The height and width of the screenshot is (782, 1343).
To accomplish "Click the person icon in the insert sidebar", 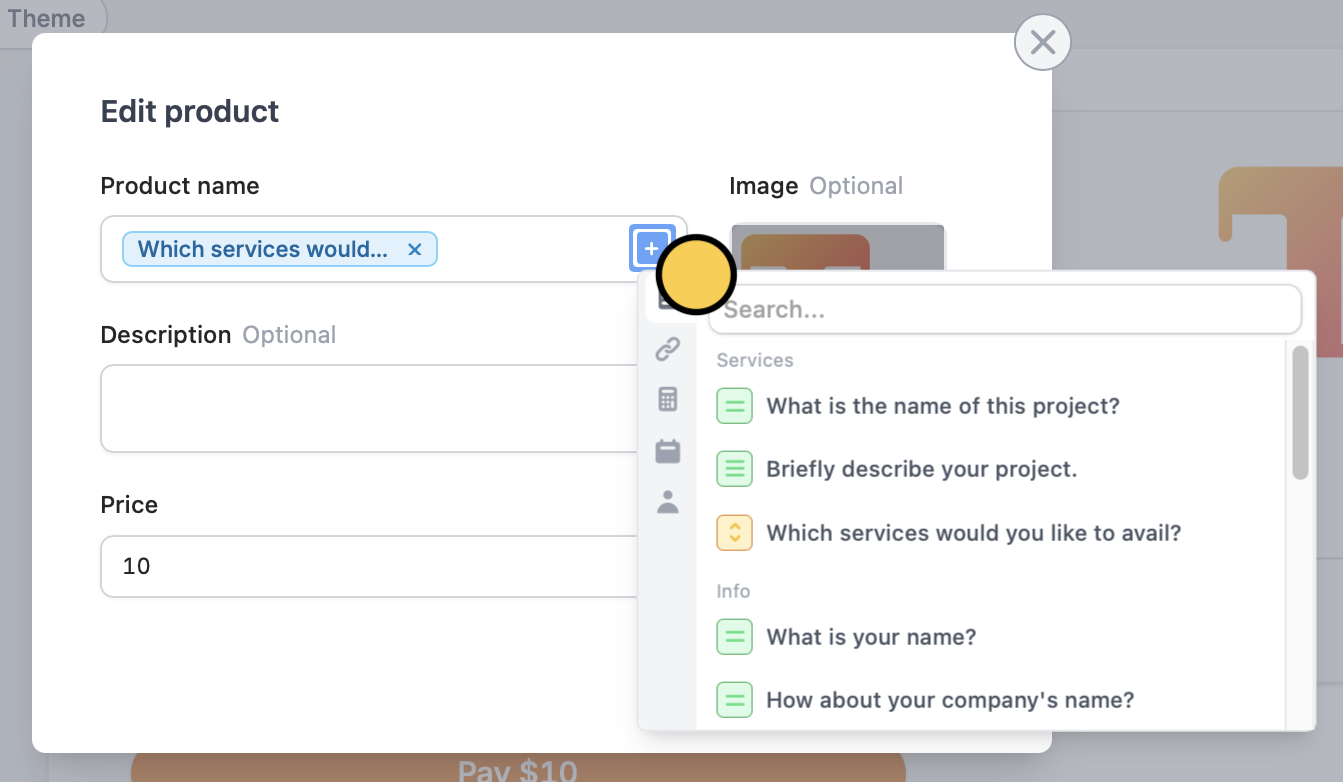I will pos(668,503).
